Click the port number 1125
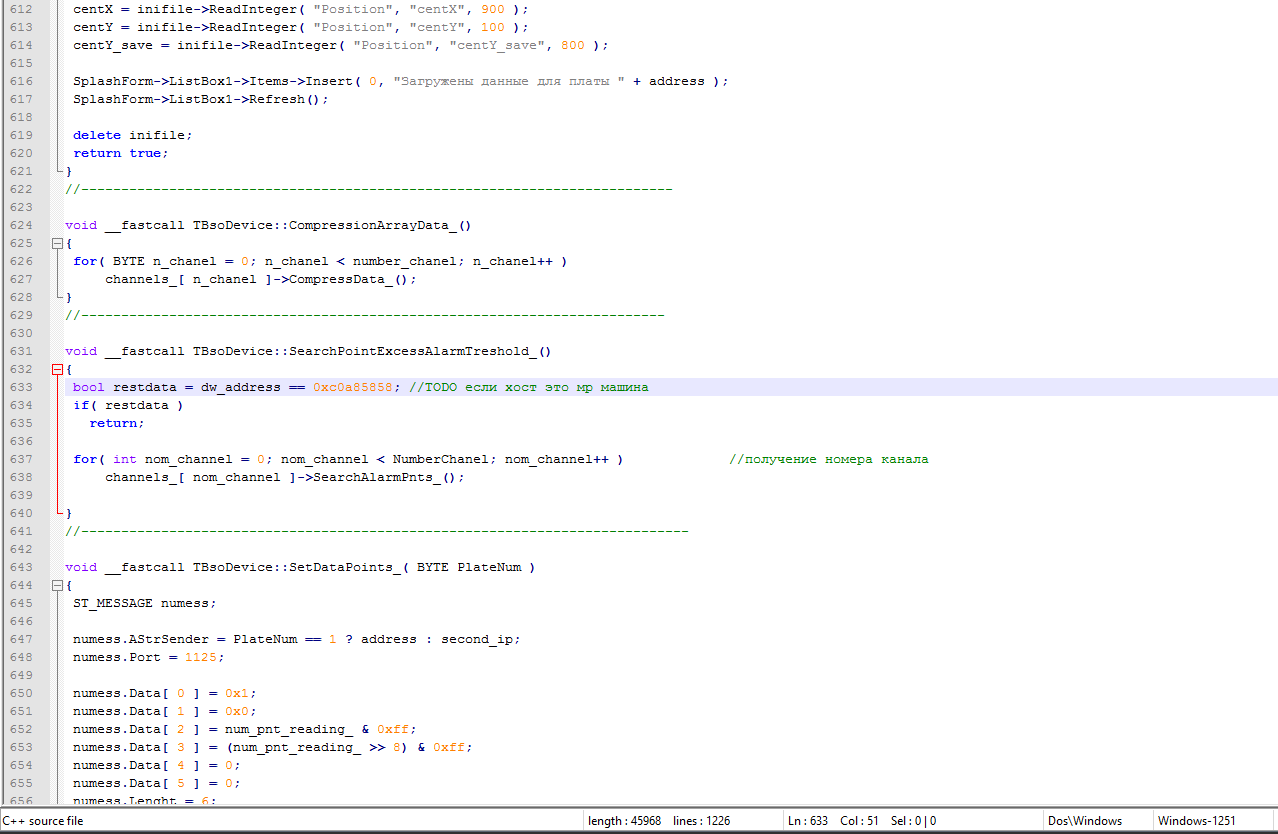The height and width of the screenshot is (834, 1278). 201,657
